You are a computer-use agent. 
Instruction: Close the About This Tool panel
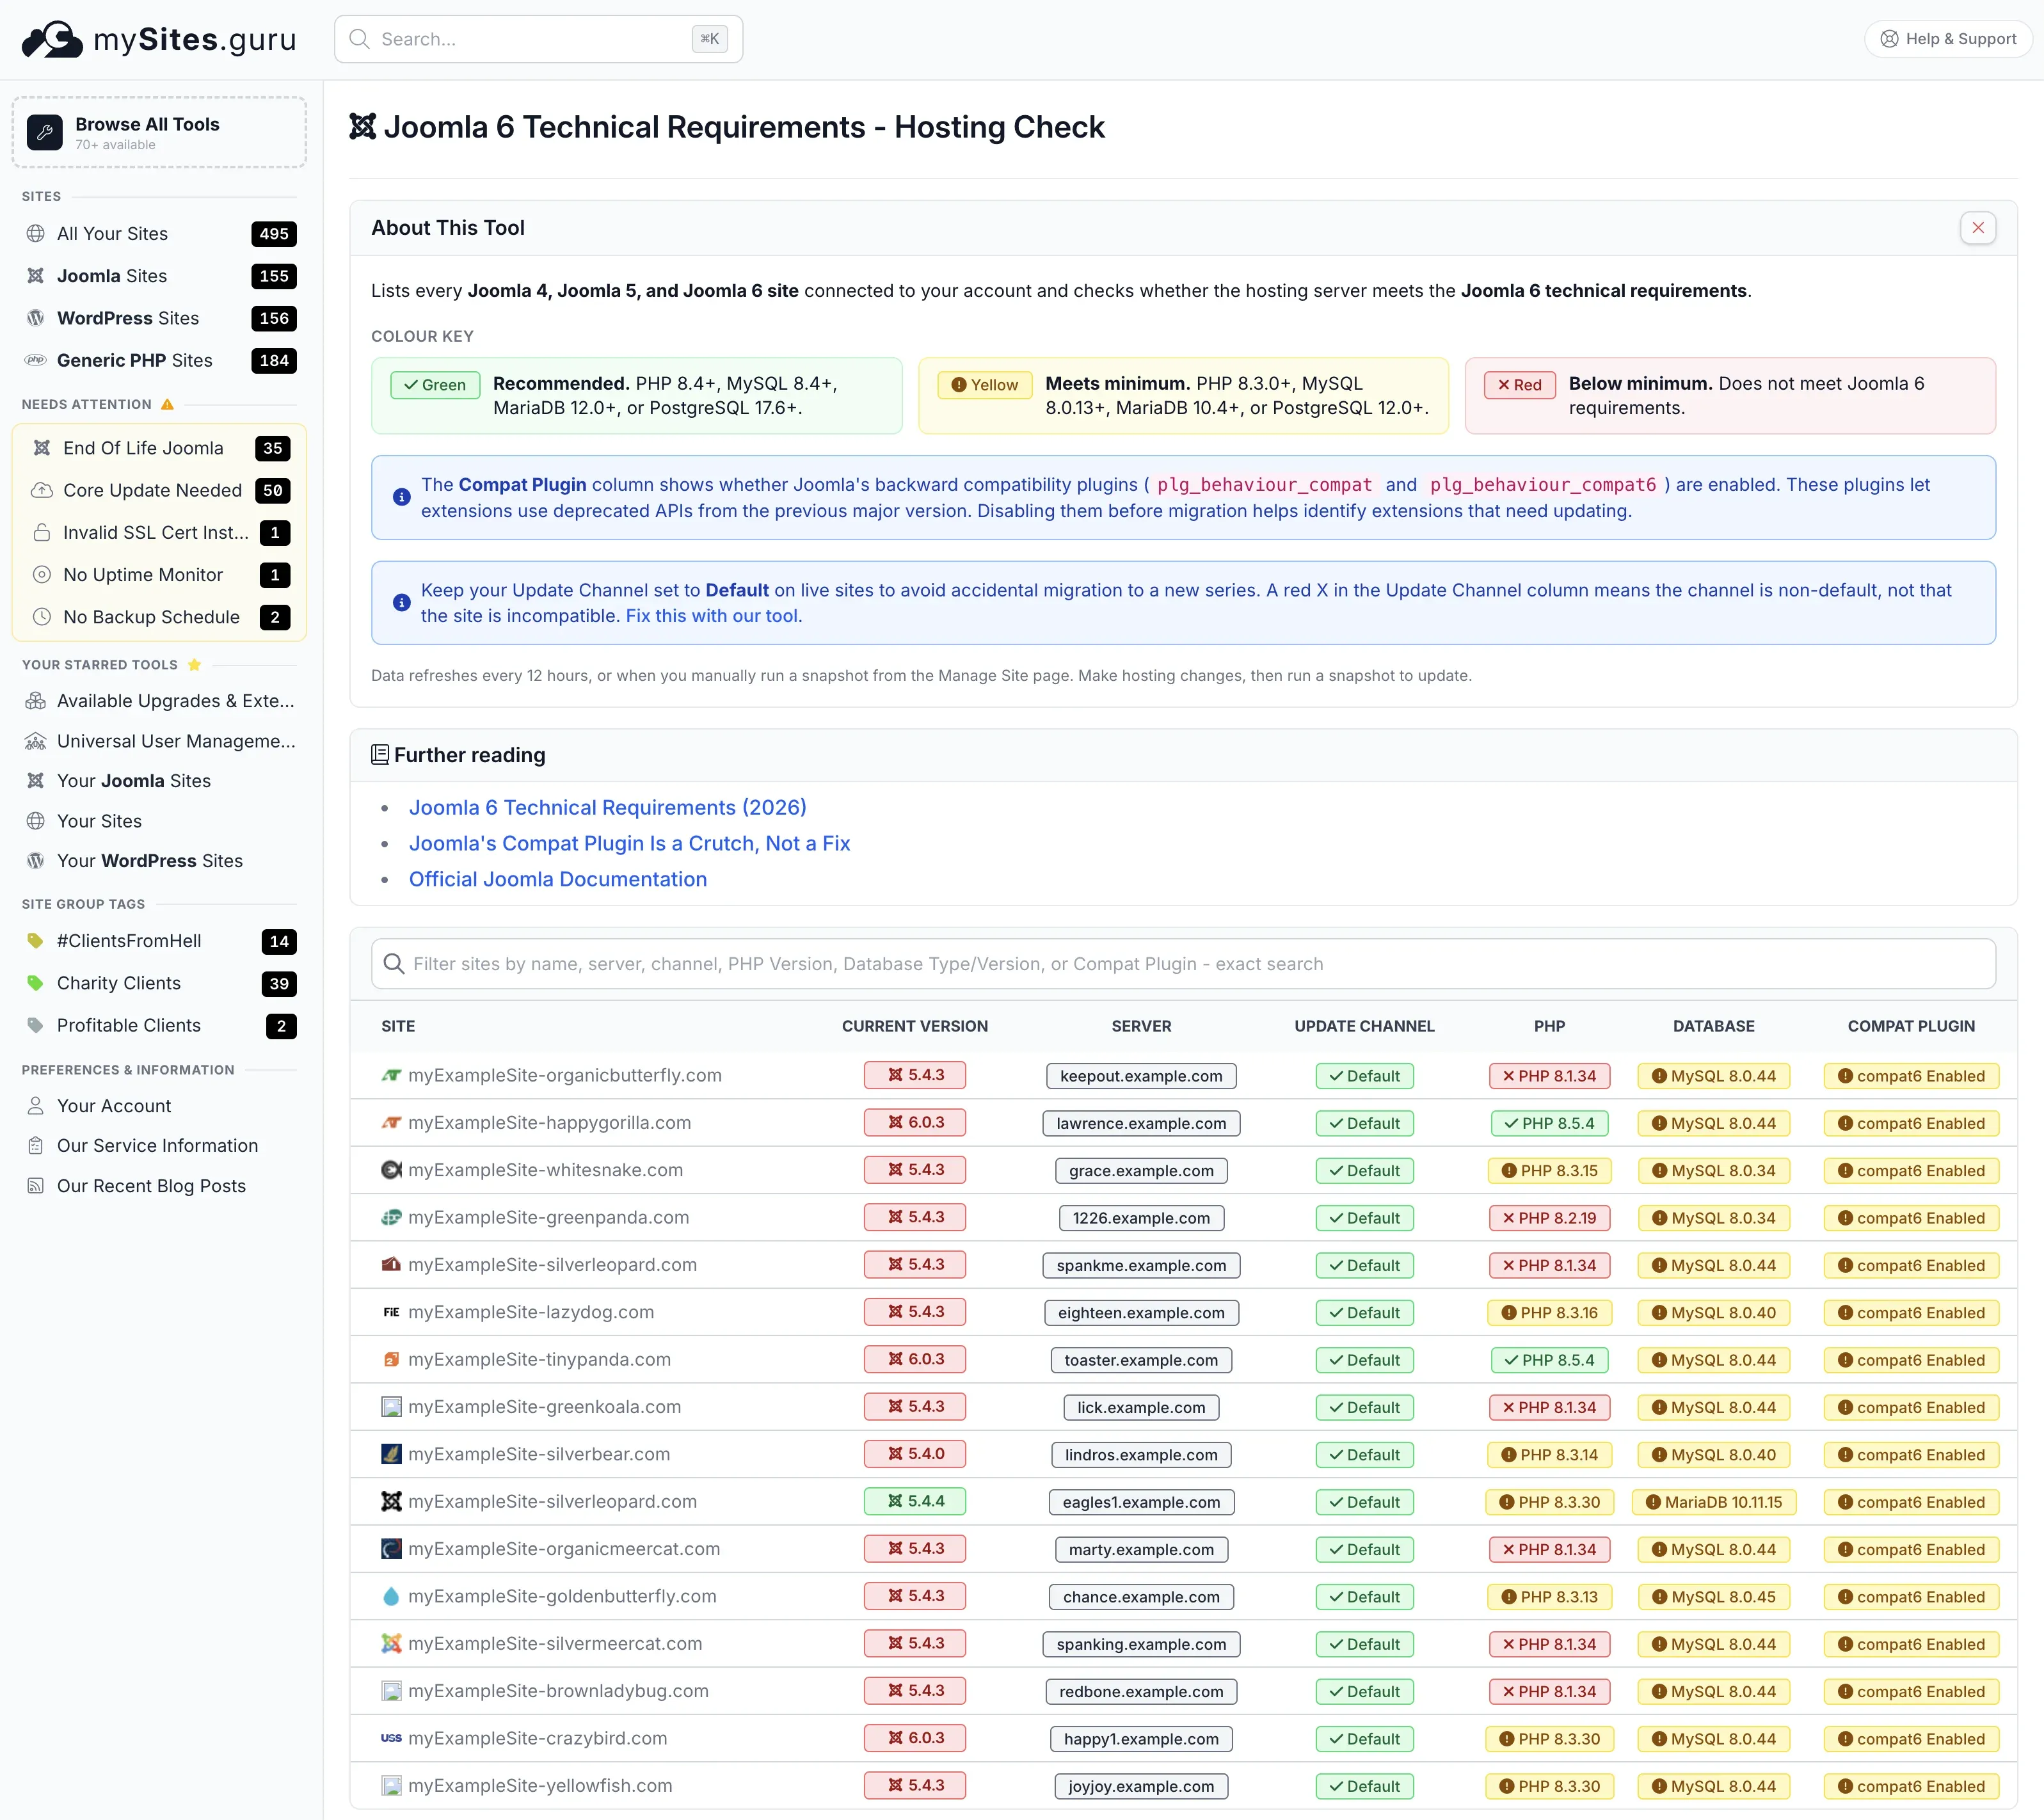[1977, 227]
